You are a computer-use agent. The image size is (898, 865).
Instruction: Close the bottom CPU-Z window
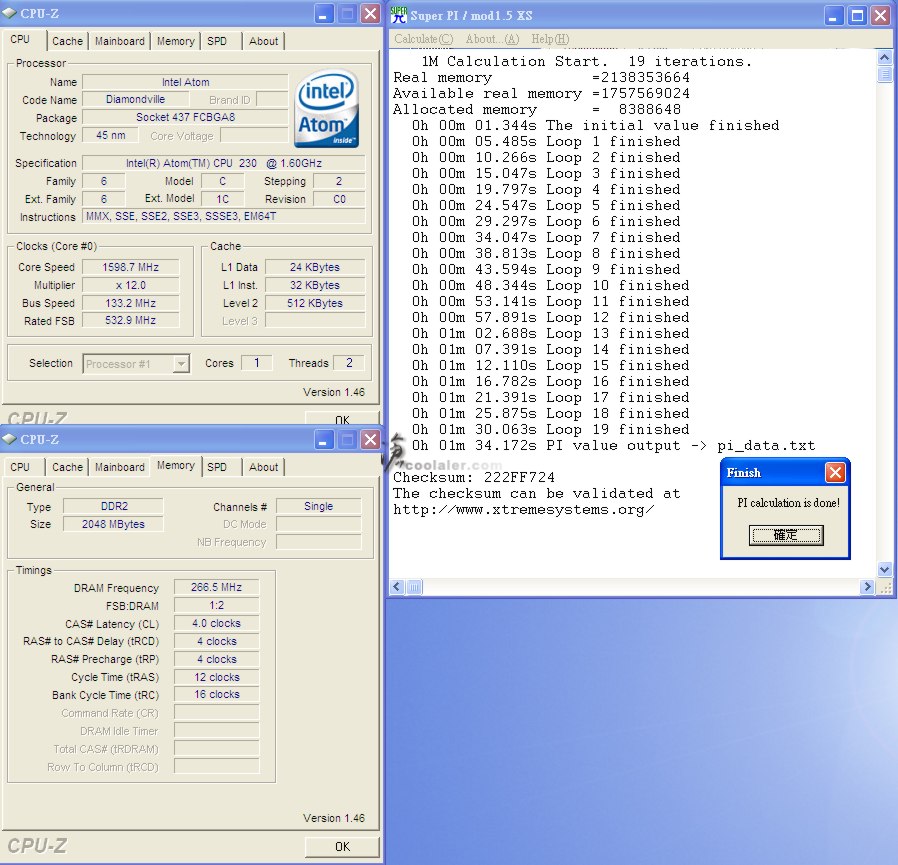point(371,439)
